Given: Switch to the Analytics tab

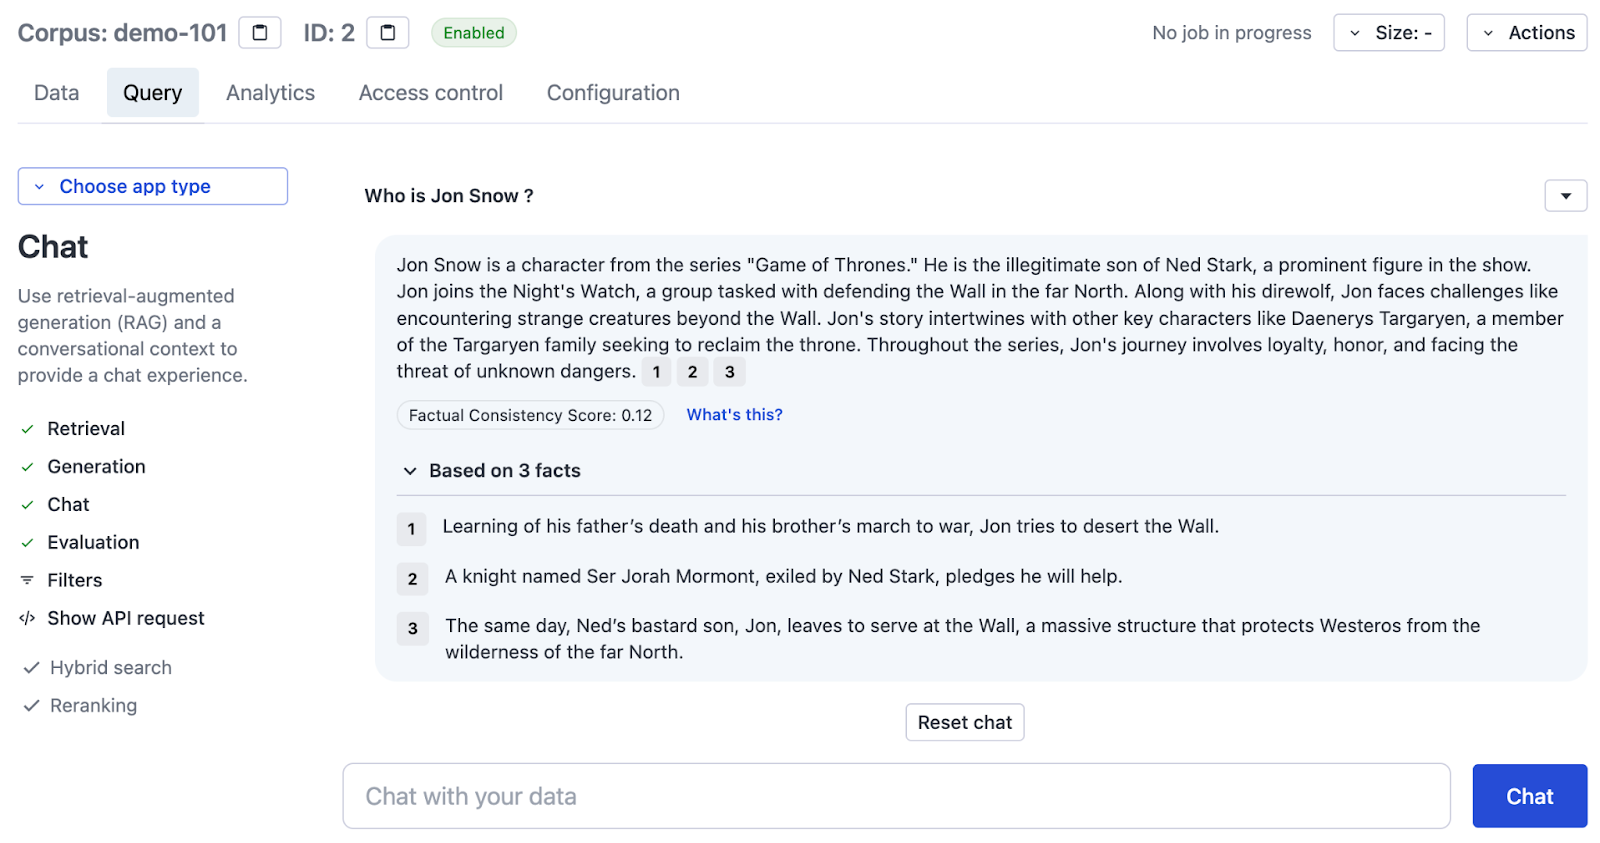Looking at the screenshot, I should pyautogui.click(x=270, y=93).
